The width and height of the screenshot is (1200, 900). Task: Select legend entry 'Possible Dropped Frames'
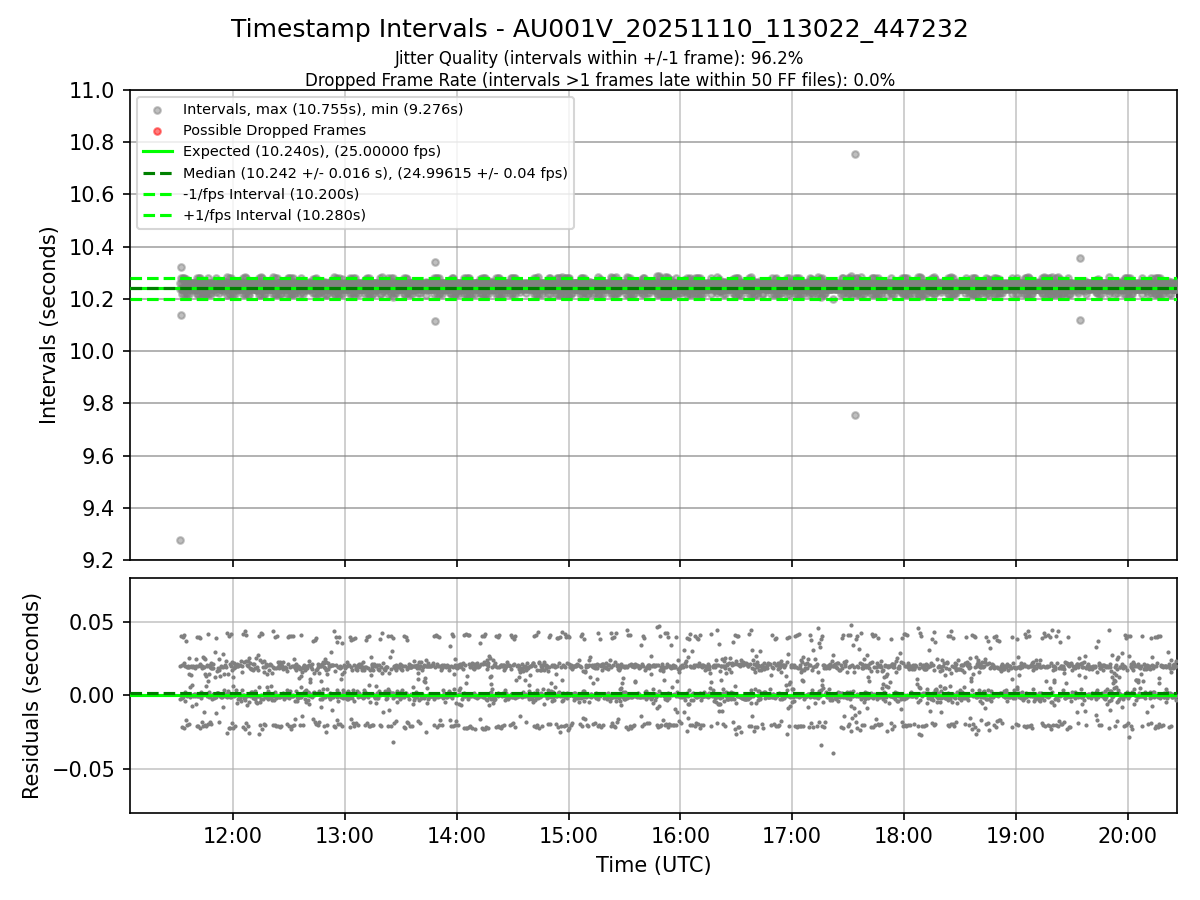pos(274,130)
